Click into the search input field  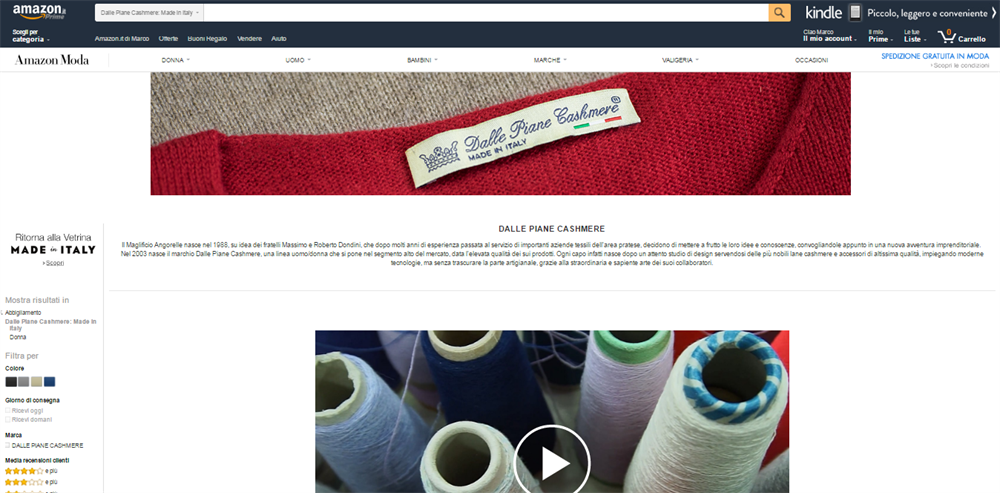click(x=486, y=13)
